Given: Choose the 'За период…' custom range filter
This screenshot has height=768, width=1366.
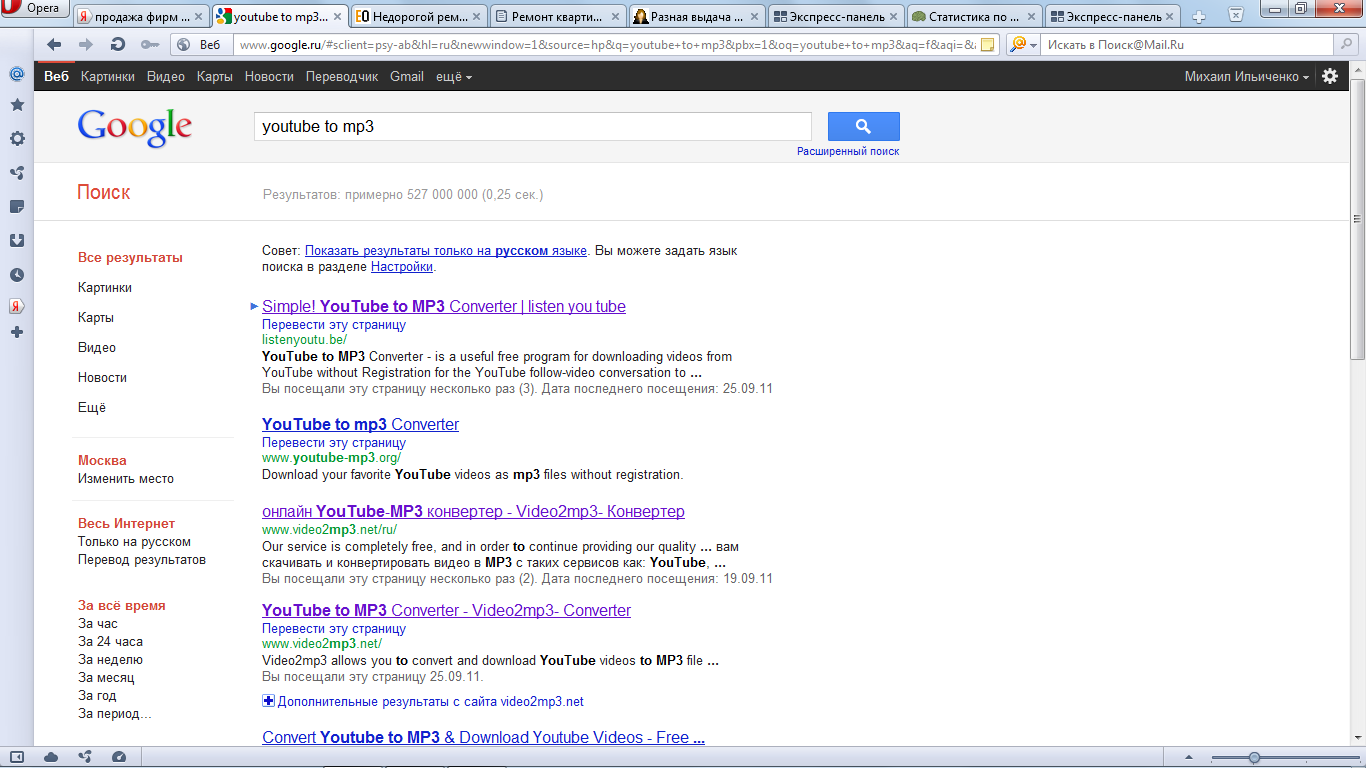Looking at the screenshot, I should [x=115, y=713].
